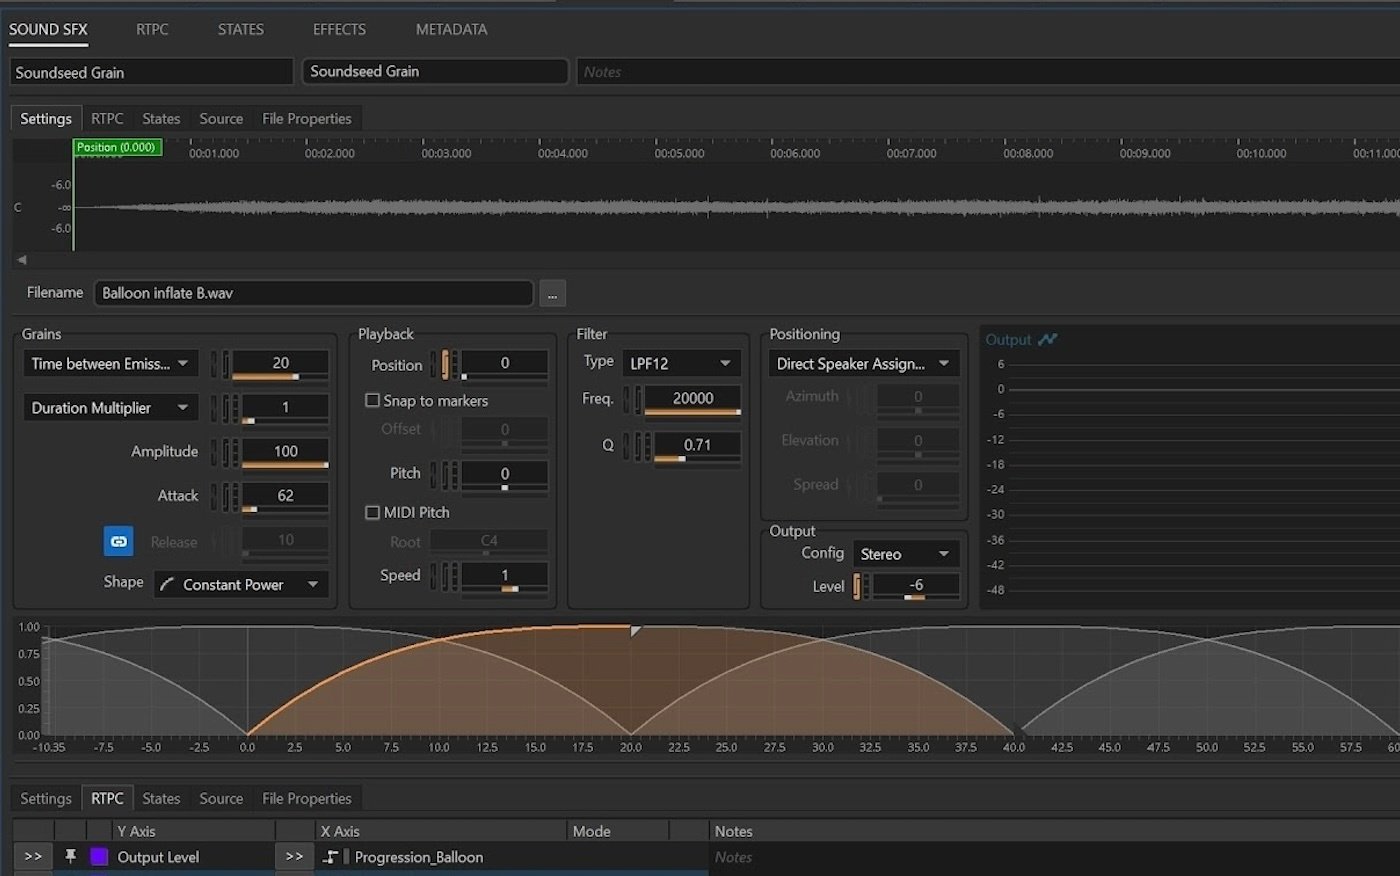Click the attack/release link icon
Image resolution: width=1400 pixels, height=876 pixels.
click(118, 541)
